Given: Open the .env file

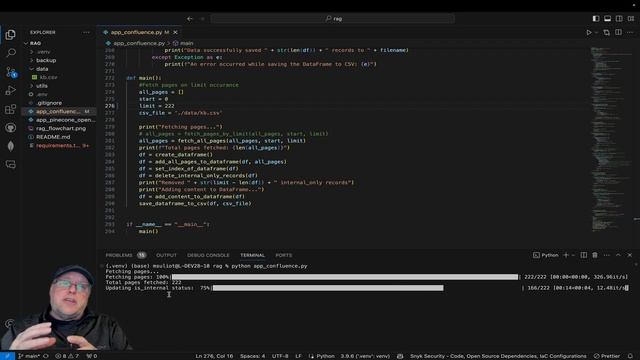Looking at the screenshot, I should (42, 94).
